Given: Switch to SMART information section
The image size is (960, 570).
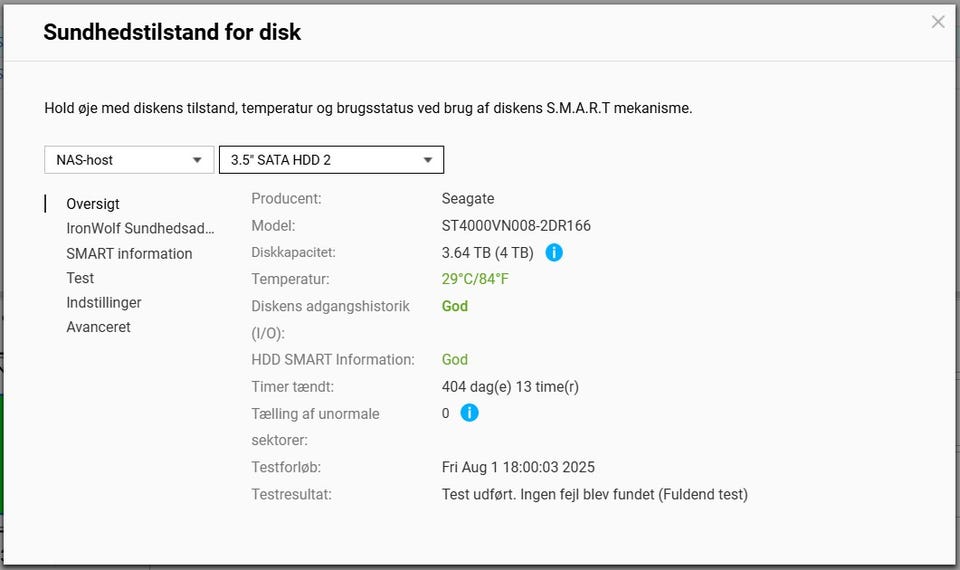Looking at the screenshot, I should (129, 253).
